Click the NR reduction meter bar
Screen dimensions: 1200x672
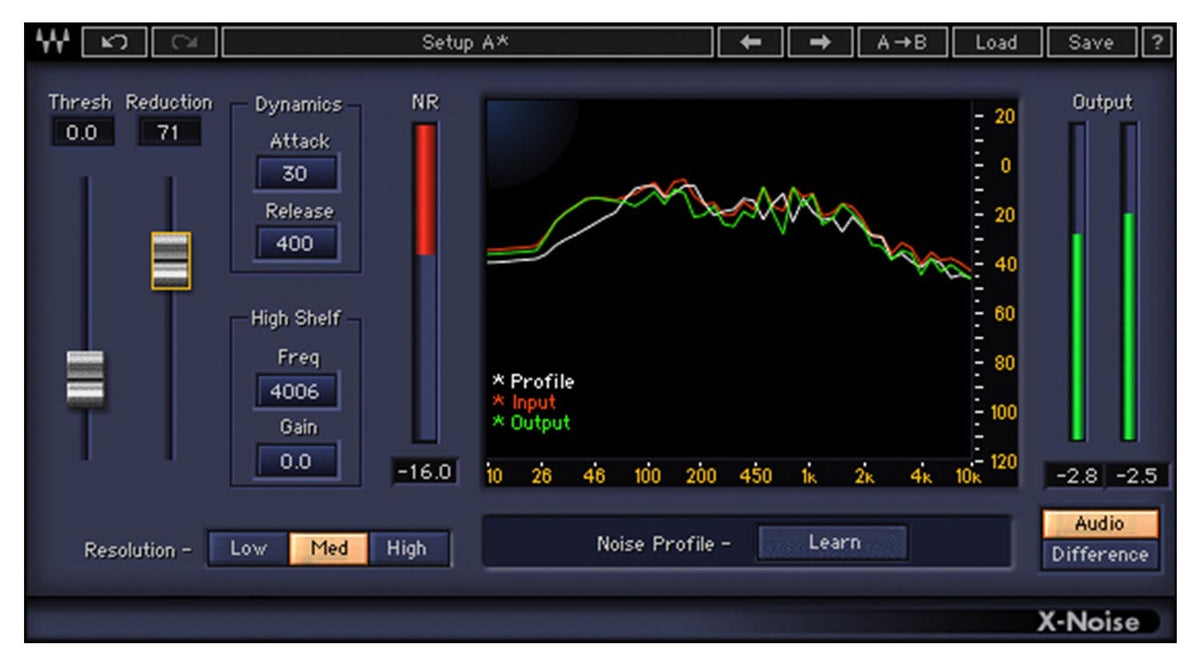point(425,282)
